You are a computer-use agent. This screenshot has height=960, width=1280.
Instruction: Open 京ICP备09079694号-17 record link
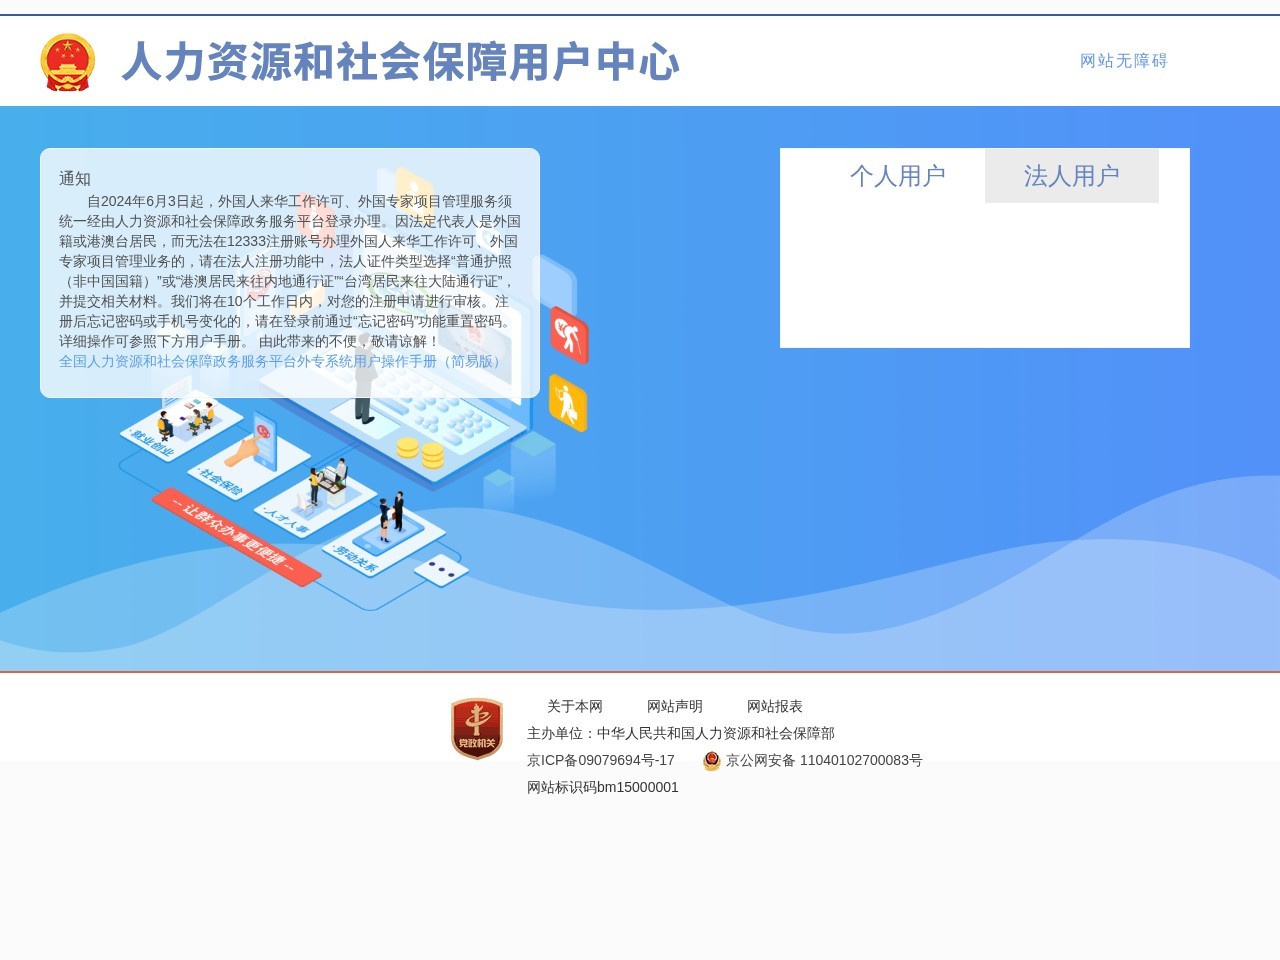point(601,760)
